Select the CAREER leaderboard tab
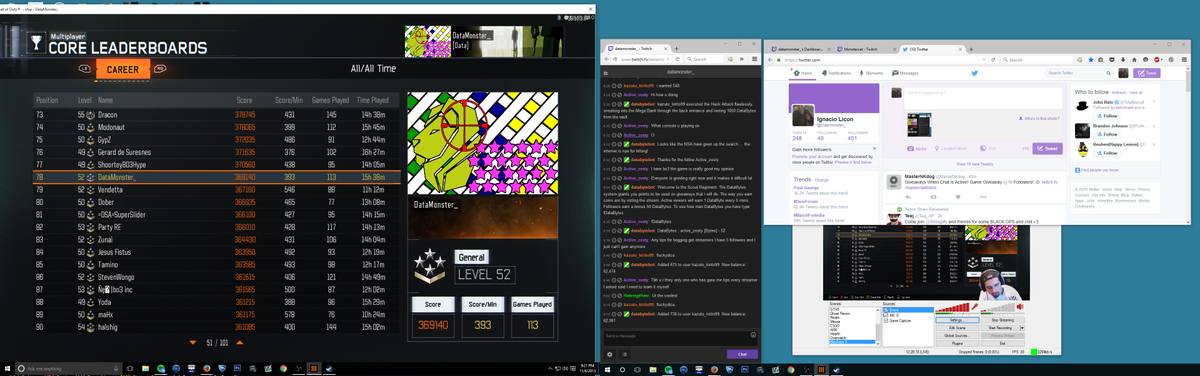Image resolution: width=1200 pixels, height=376 pixels. pyautogui.click(x=124, y=69)
